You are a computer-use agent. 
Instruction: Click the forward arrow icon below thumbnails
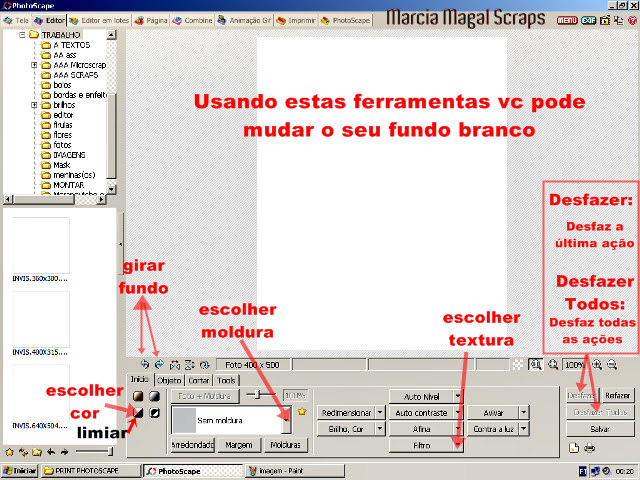(64, 452)
